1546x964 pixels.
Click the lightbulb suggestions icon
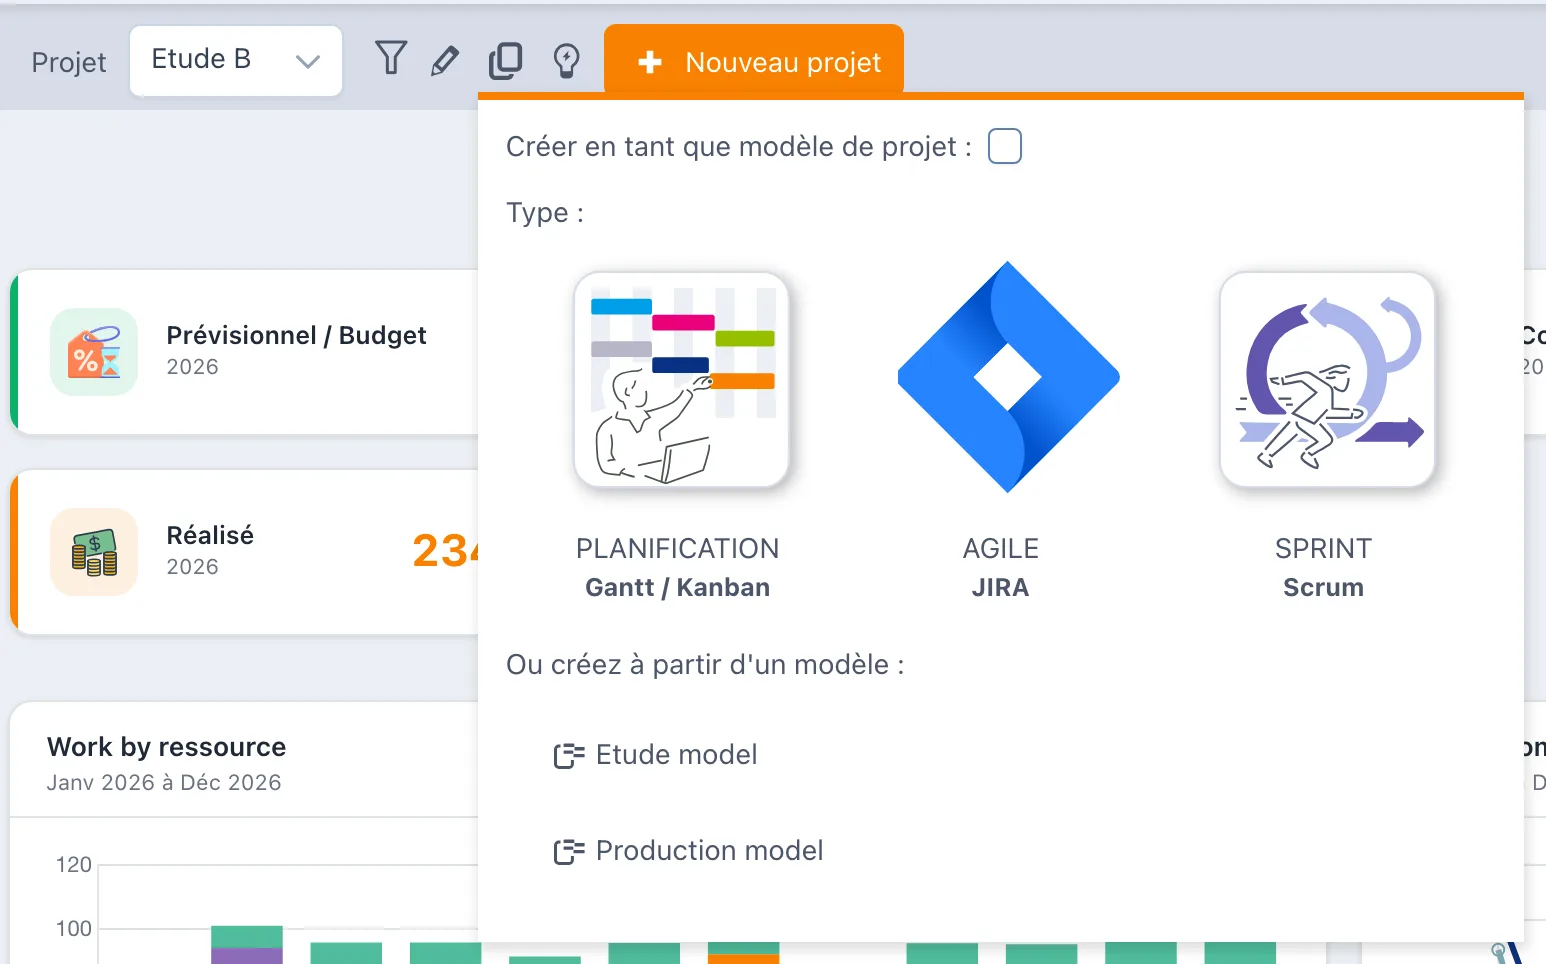567,61
